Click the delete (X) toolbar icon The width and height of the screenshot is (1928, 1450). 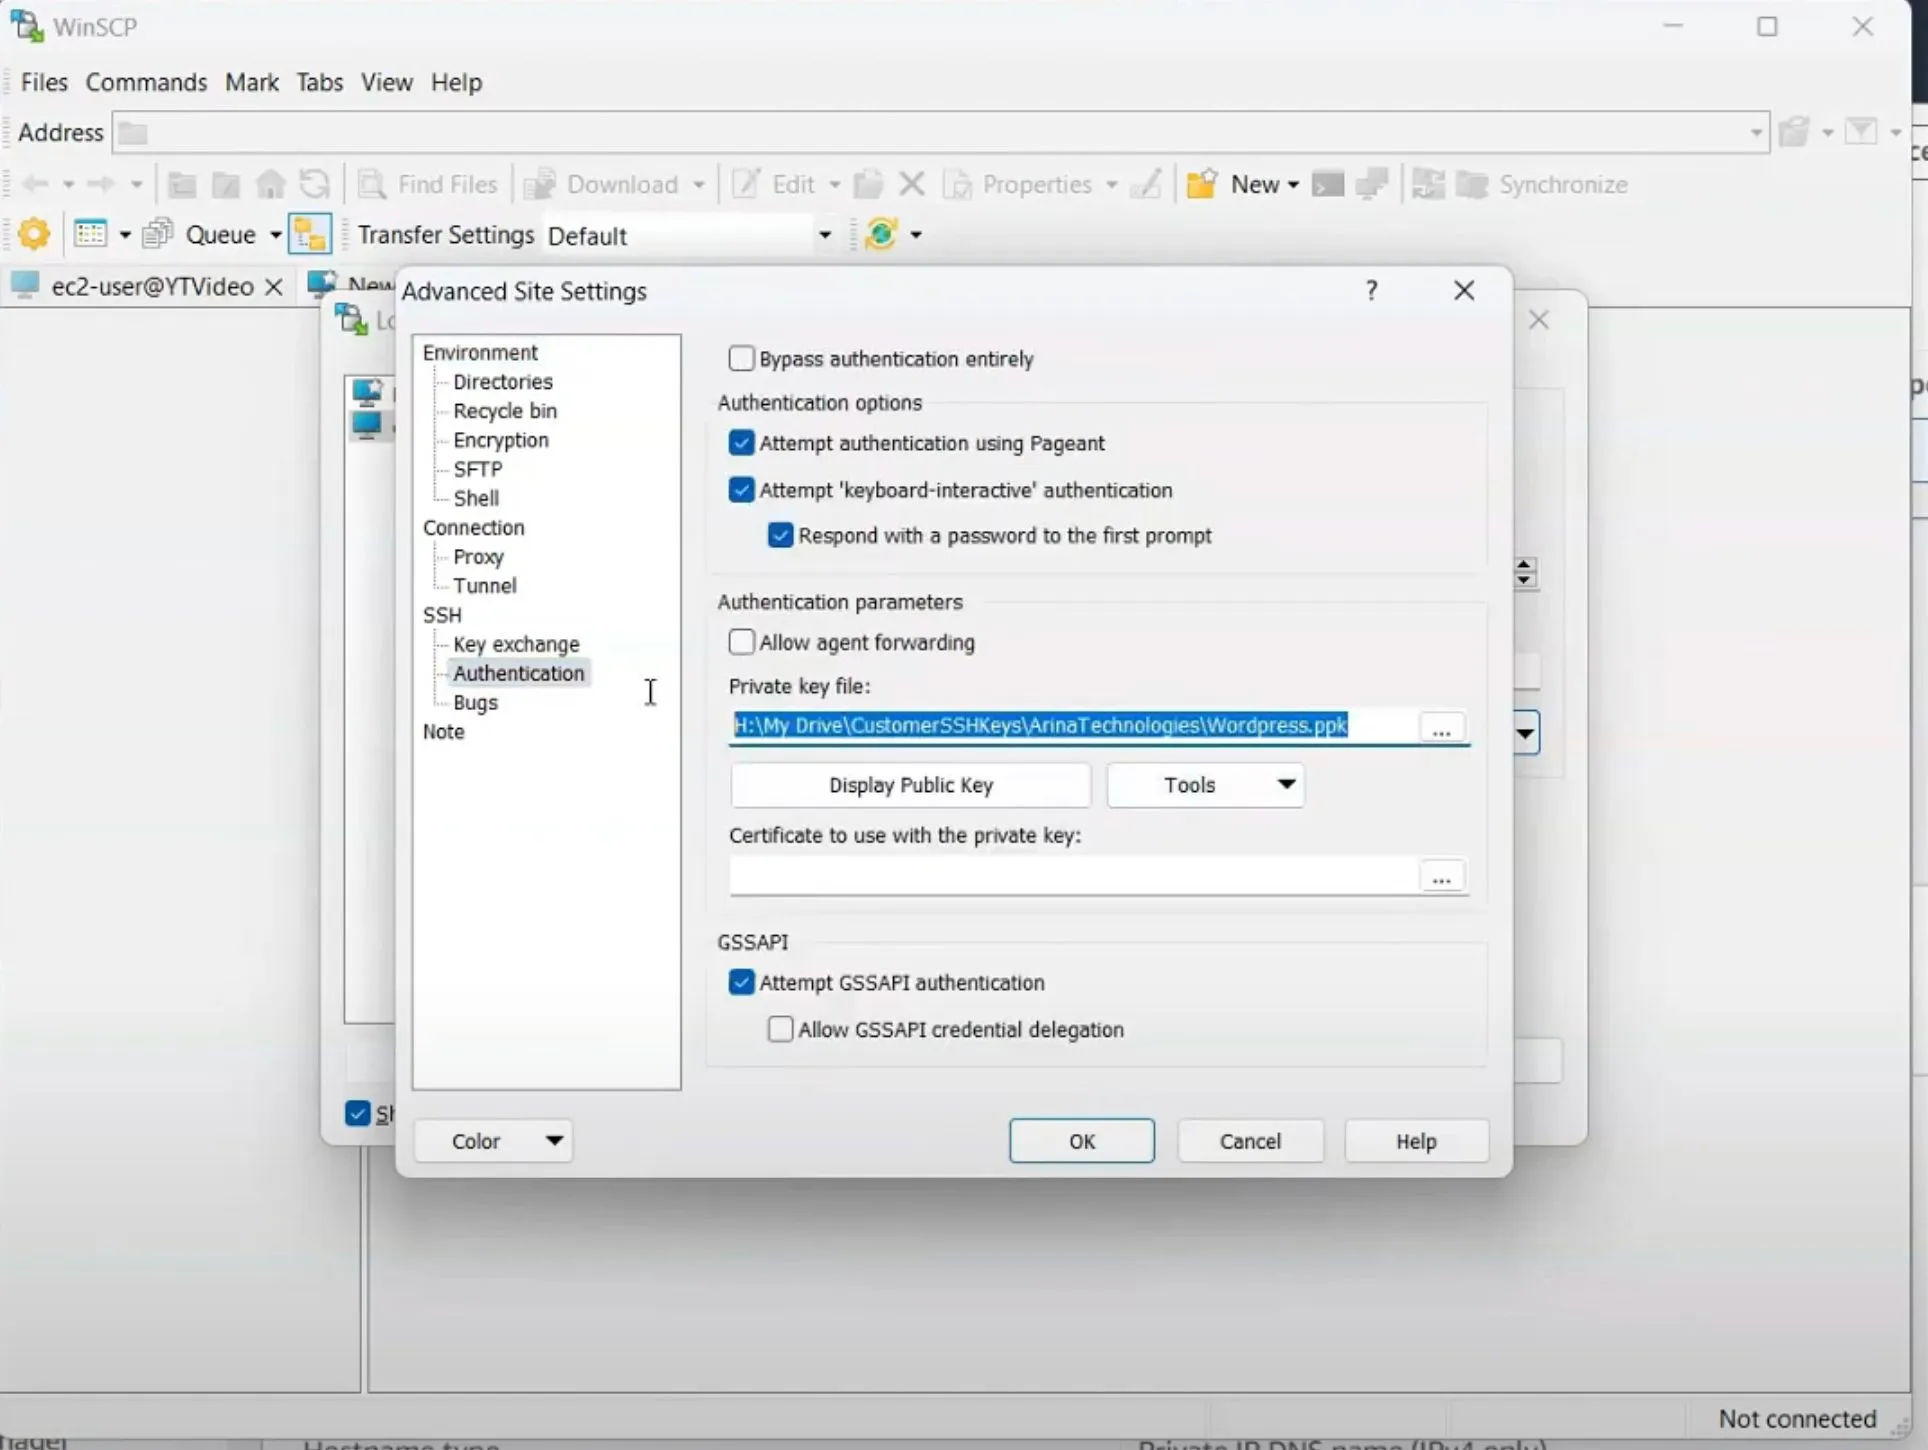click(x=911, y=184)
